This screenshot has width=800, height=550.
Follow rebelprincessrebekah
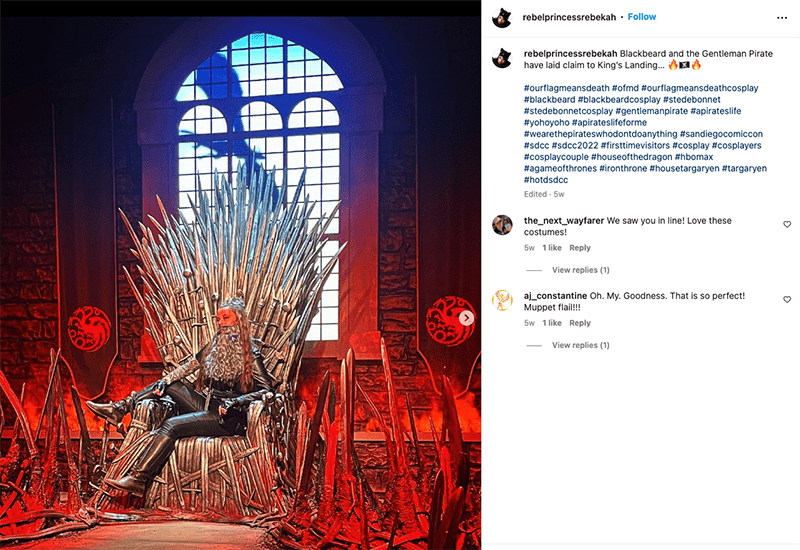click(641, 17)
